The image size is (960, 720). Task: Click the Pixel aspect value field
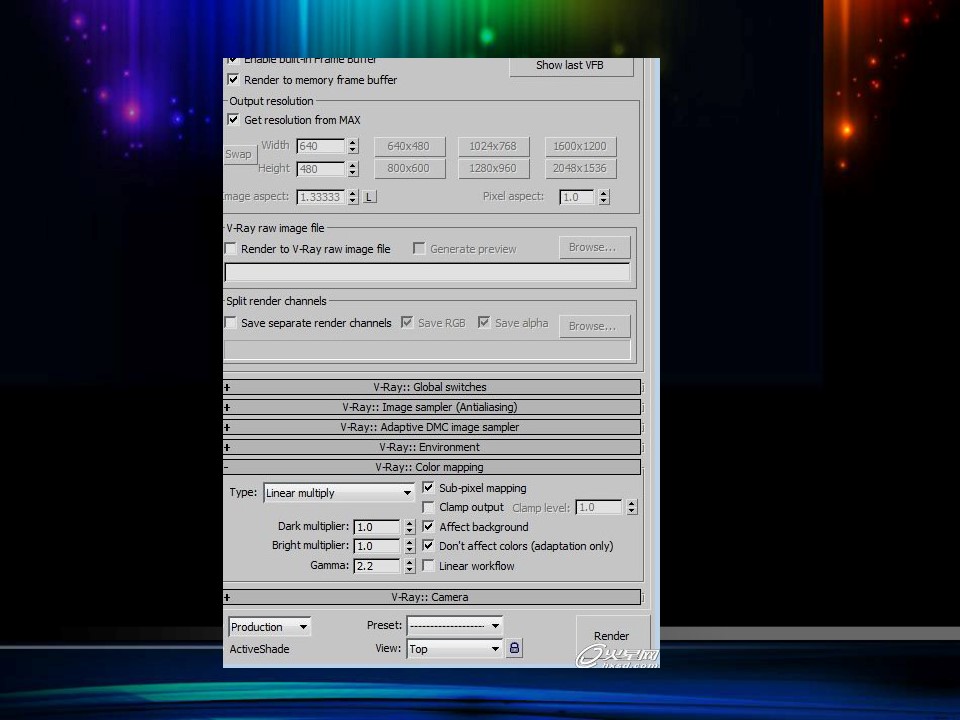click(577, 197)
